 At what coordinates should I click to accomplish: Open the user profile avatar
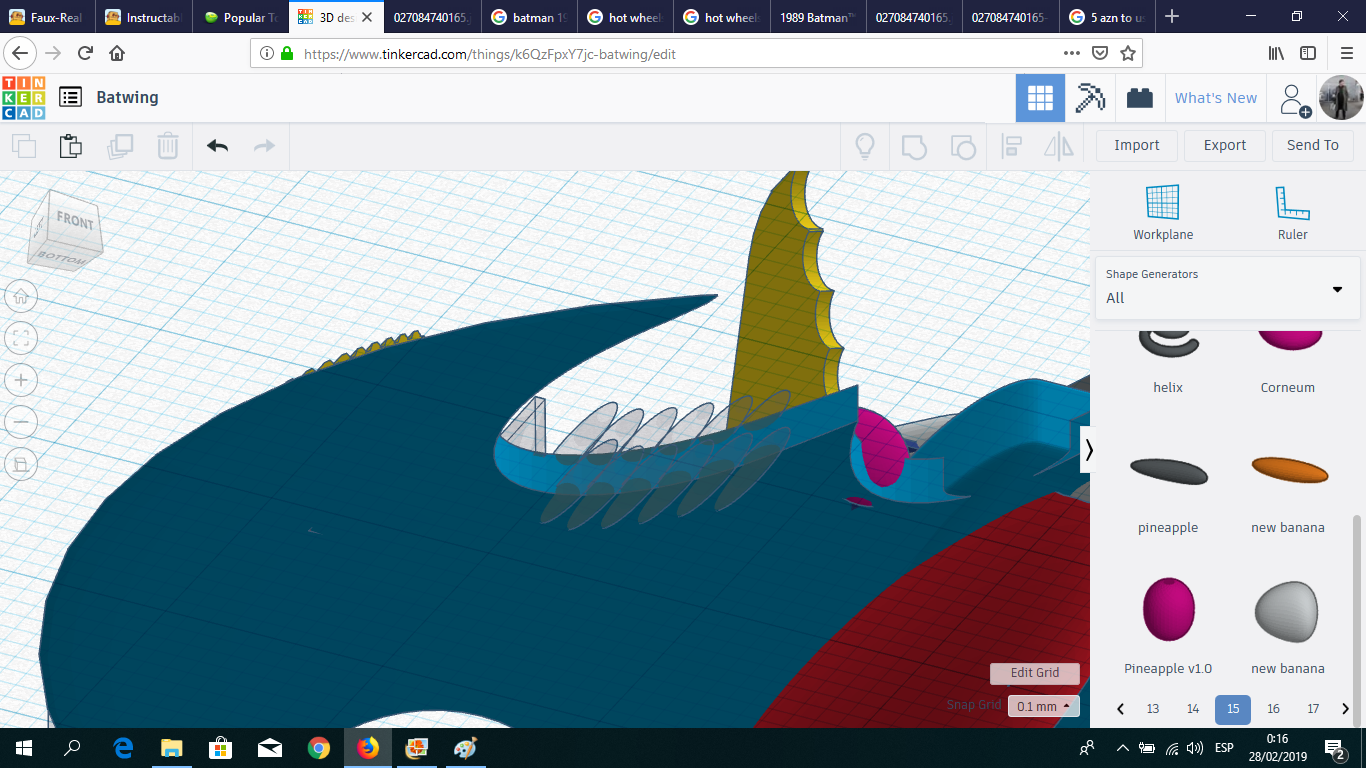pyautogui.click(x=1341, y=98)
